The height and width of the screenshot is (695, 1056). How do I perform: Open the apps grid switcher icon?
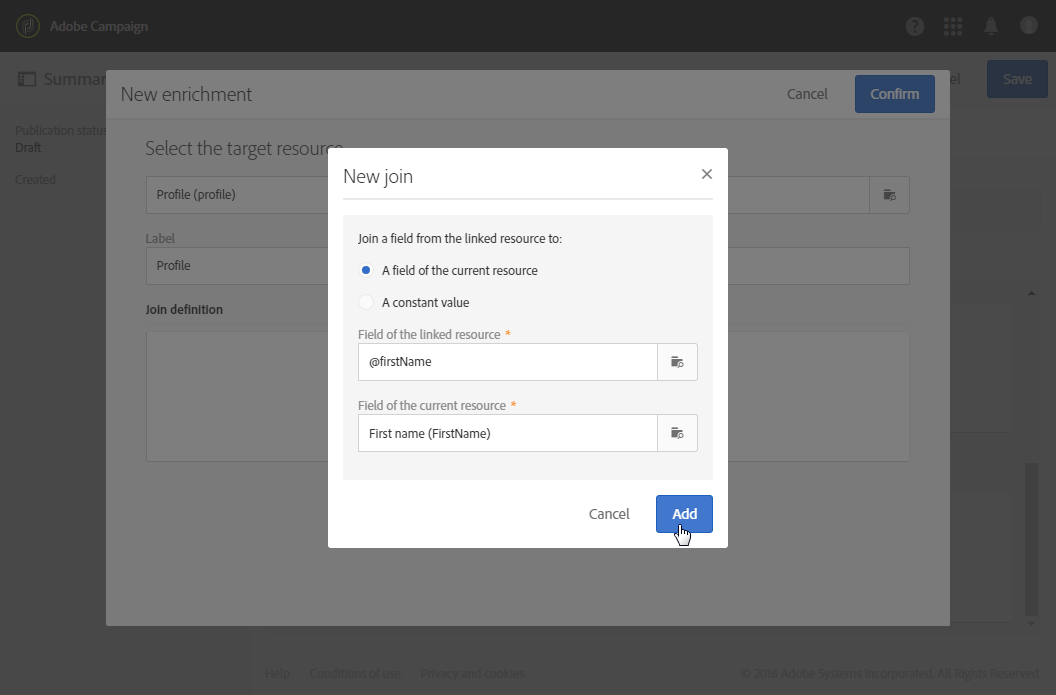tap(953, 26)
